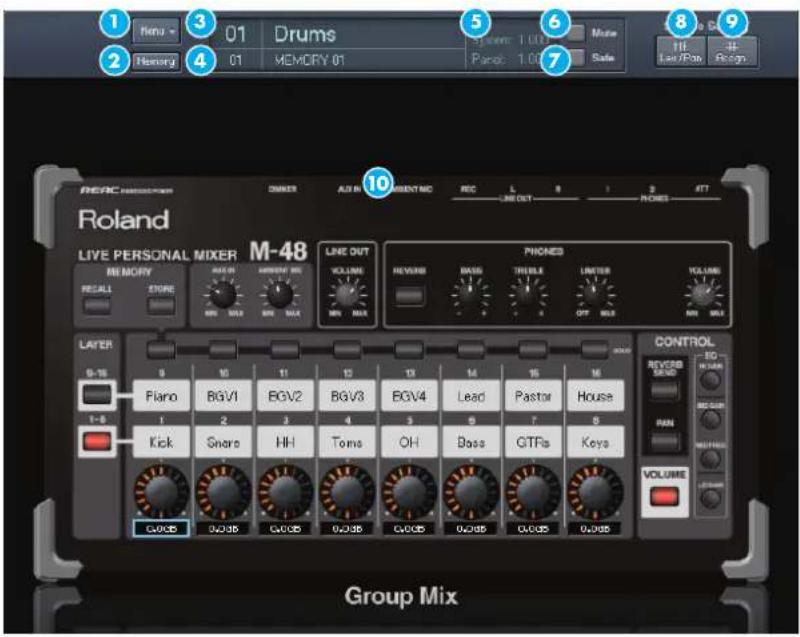Open the Menu dropdown

[x=156, y=32]
